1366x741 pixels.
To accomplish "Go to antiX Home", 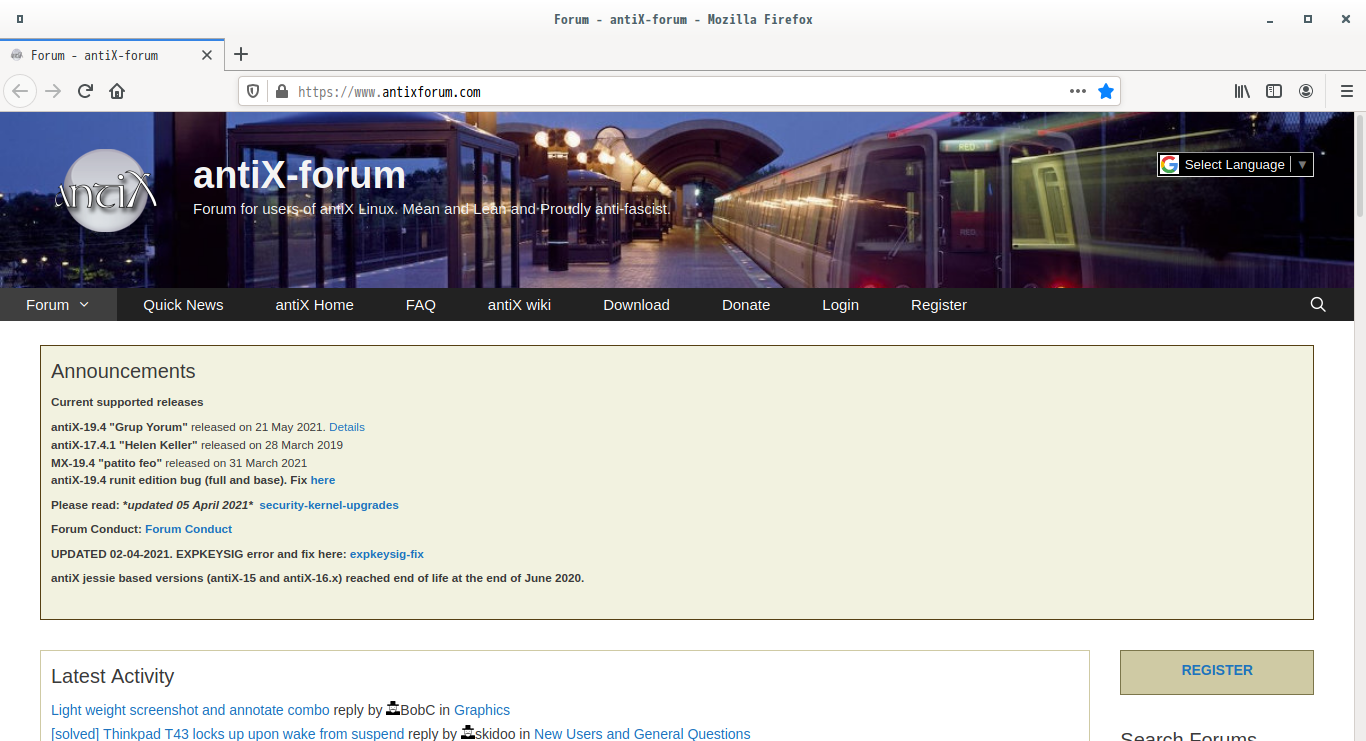I will point(315,305).
